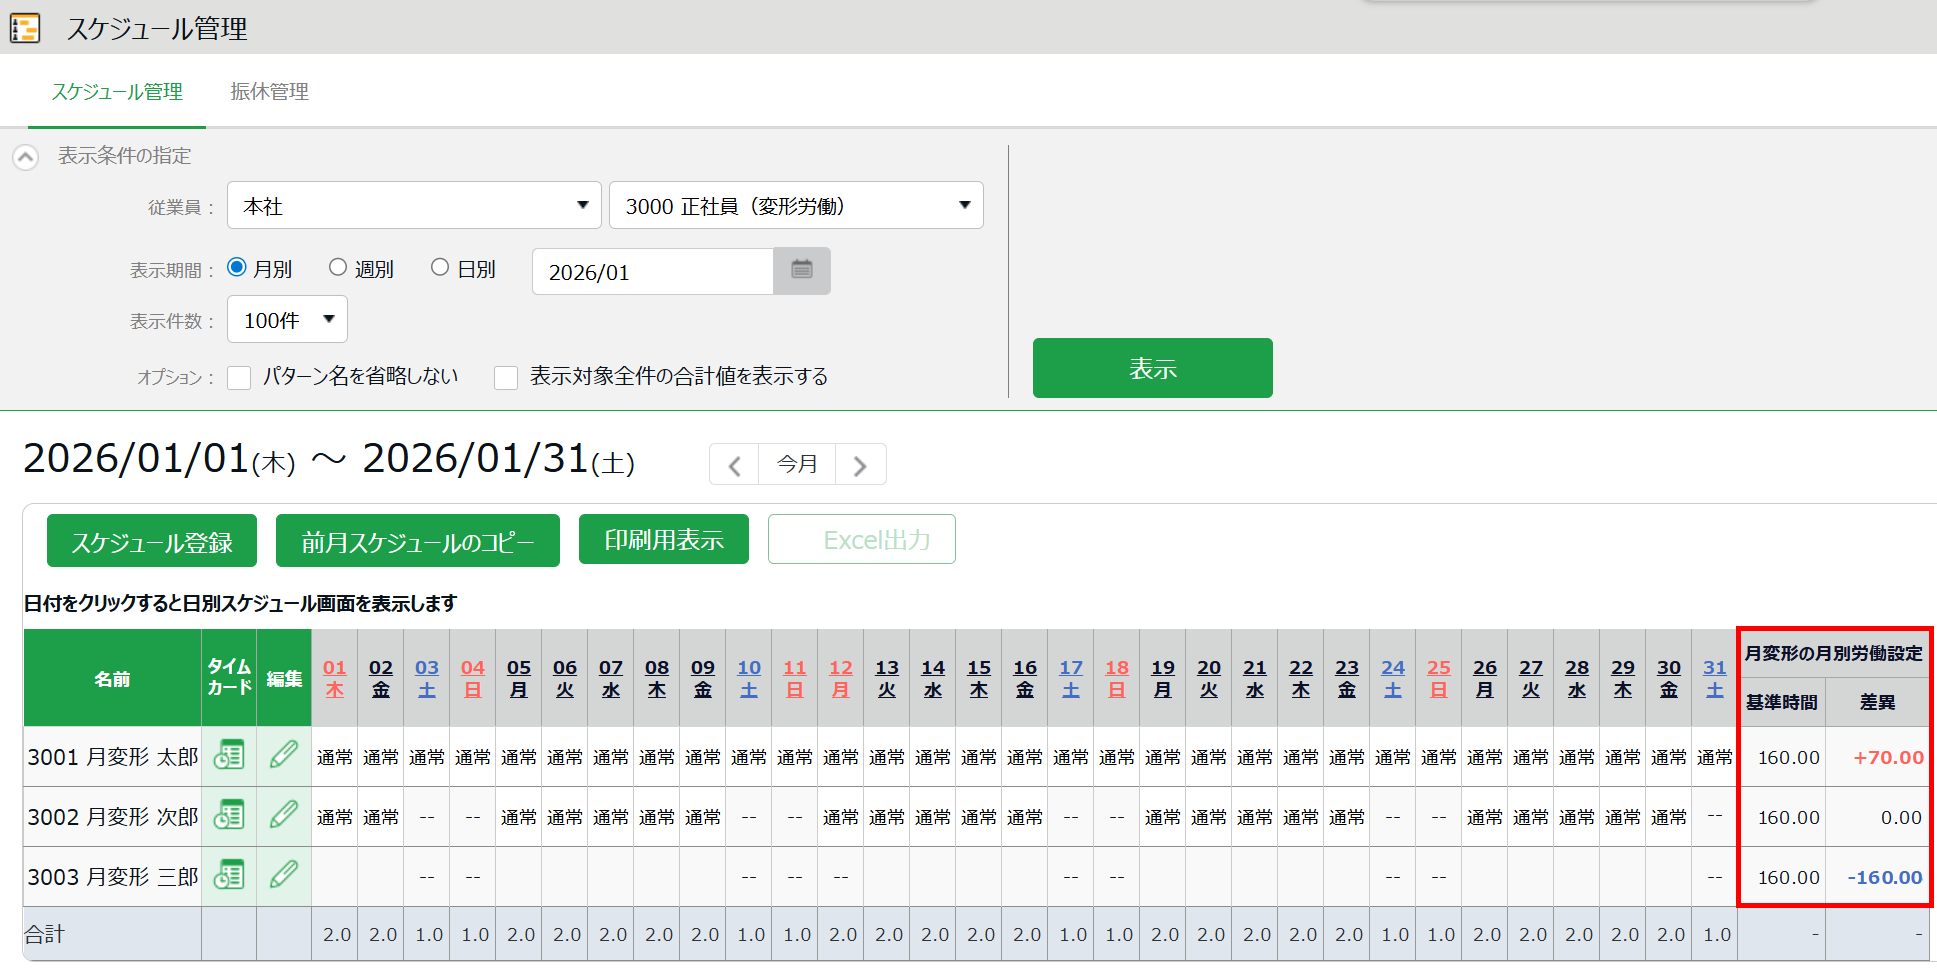
Task: Open the 100件 display count dropdown
Action: click(x=287, y=319)
